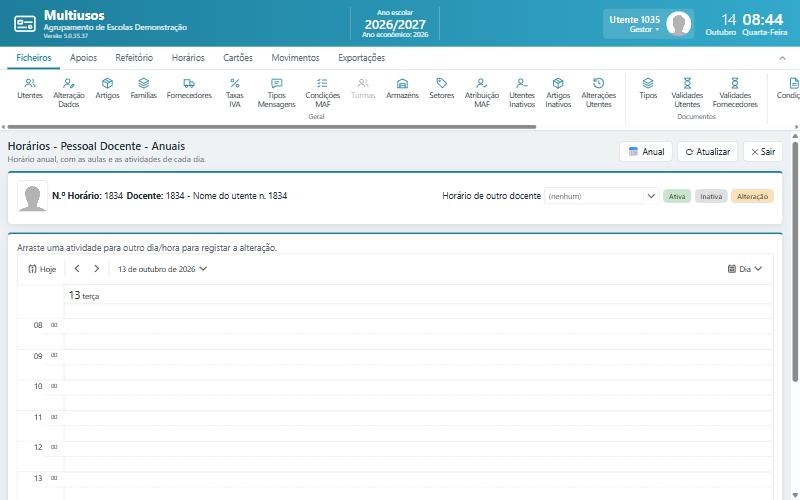Click the Atualizar button
800x500 pixels.
coord(707,152)
